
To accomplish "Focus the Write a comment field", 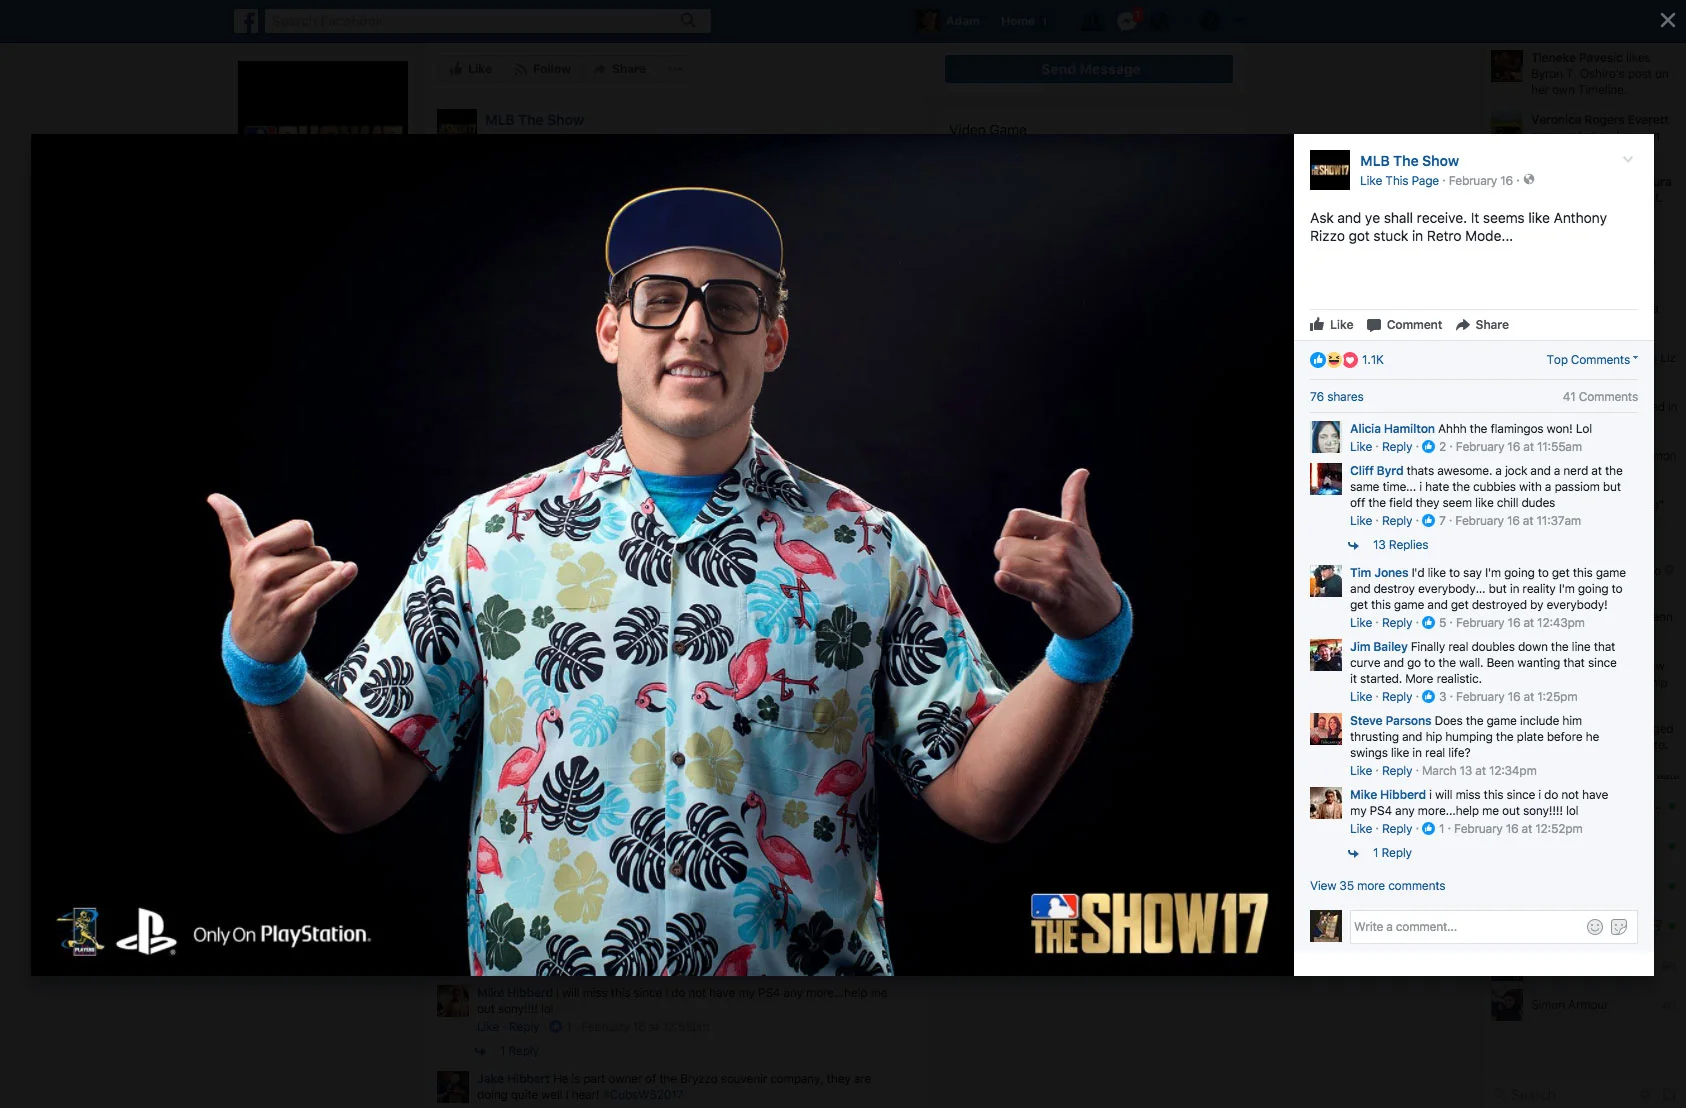I will pyautogui.click(x=1465, y=927).
